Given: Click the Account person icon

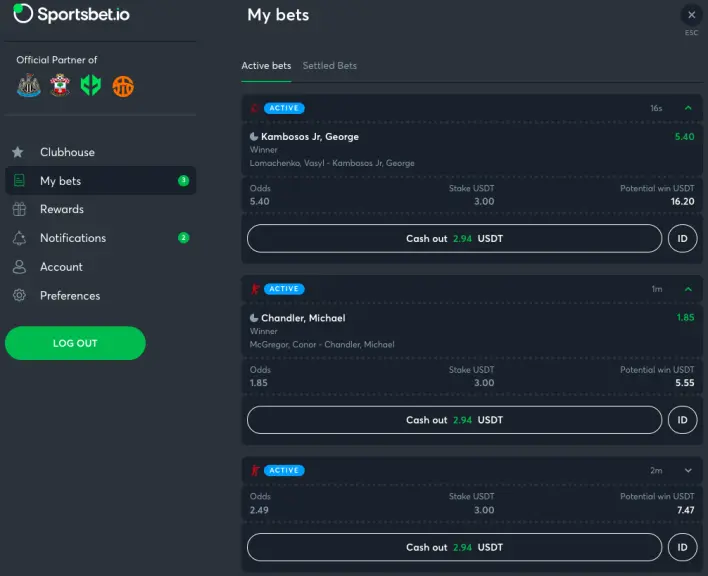Looking at the screenshot, I should pyautogui.click(x=19, y=267).
